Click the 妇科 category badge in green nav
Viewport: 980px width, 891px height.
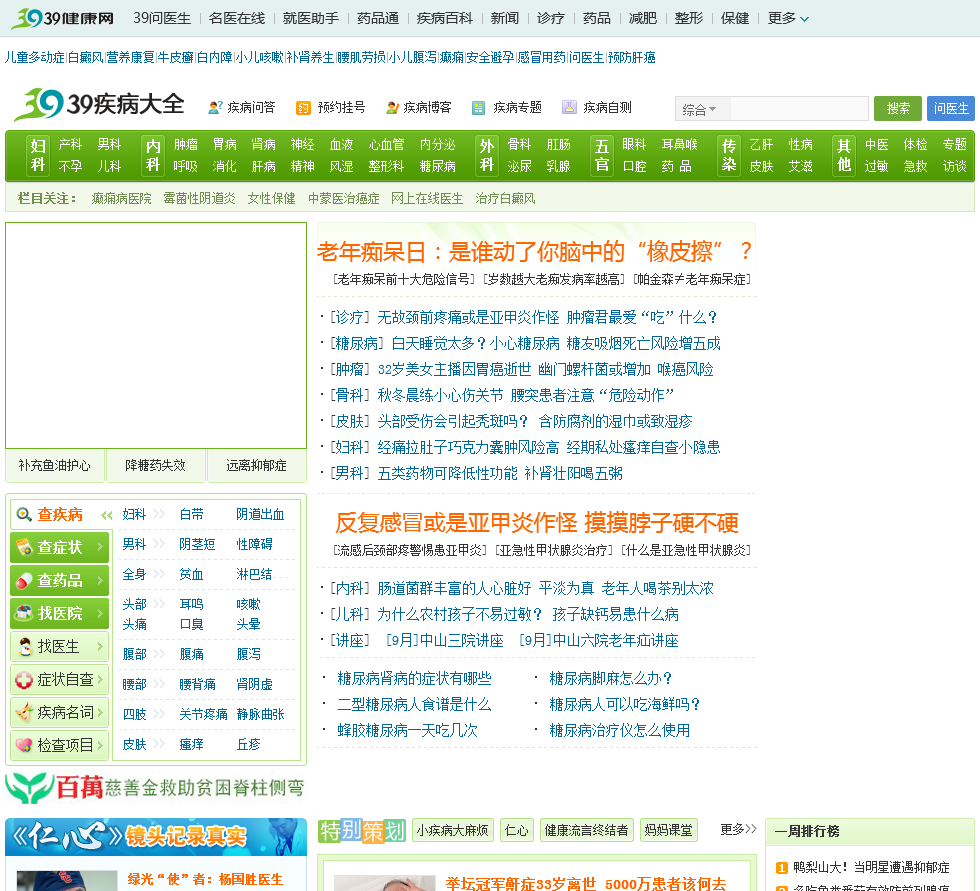point(38,155)
